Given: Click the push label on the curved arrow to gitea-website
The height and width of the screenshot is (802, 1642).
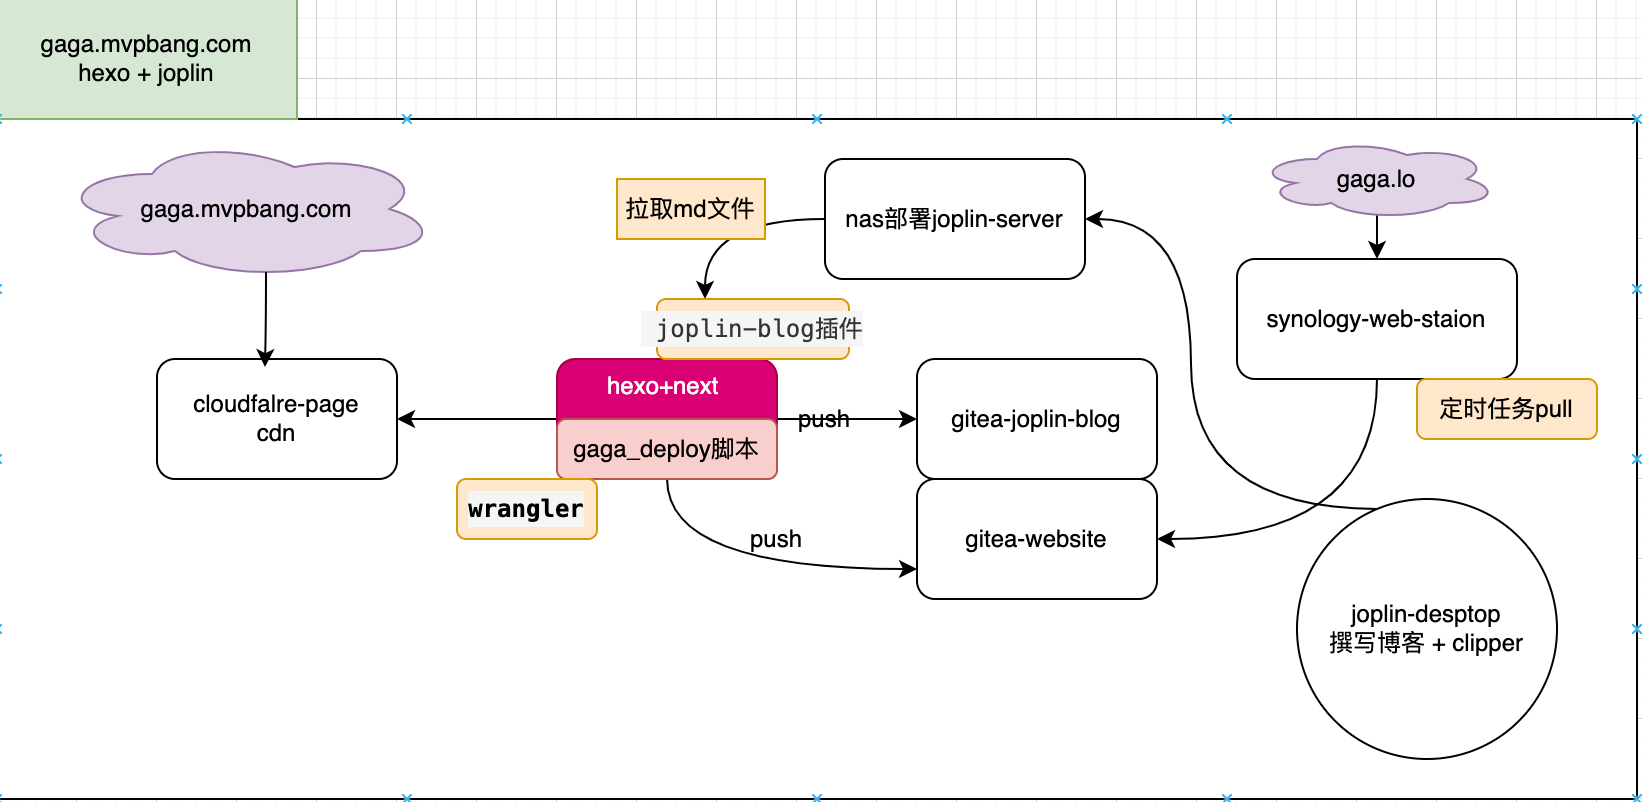Looking at the screenshot, I should point(776,539).
